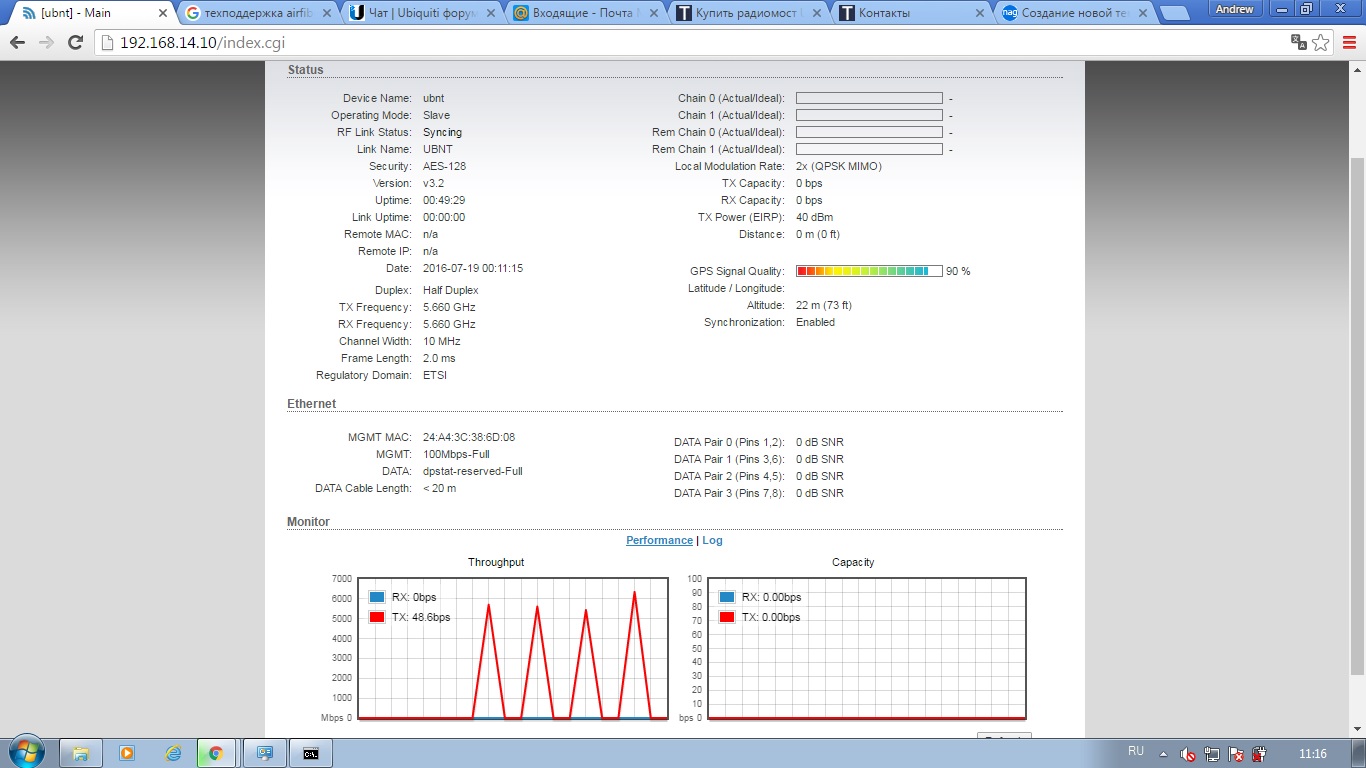Switch to the Создание новой темы tab
This screenshot has height=768, width=1366.
[1077, 13]
